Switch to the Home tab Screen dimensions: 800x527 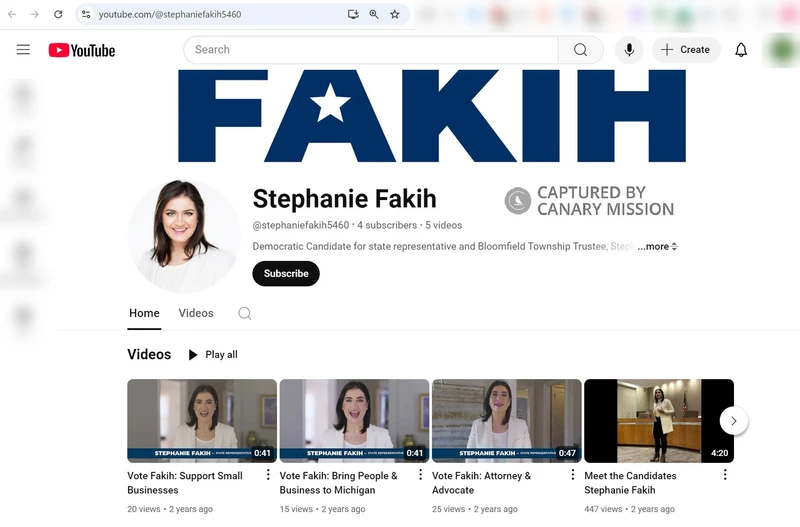coord(144,313)
